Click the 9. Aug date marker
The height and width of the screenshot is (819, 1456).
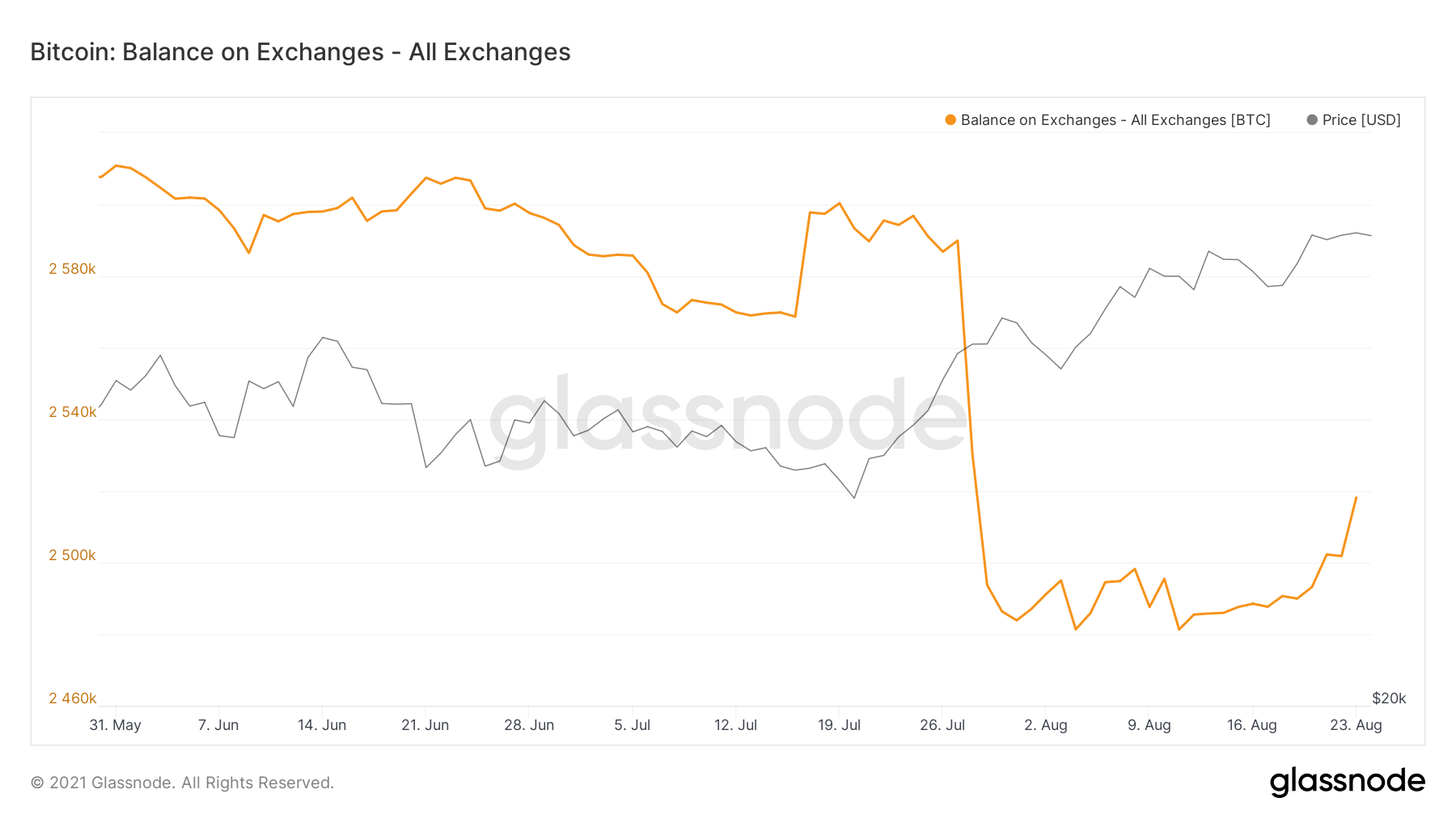coord(1149,725)
